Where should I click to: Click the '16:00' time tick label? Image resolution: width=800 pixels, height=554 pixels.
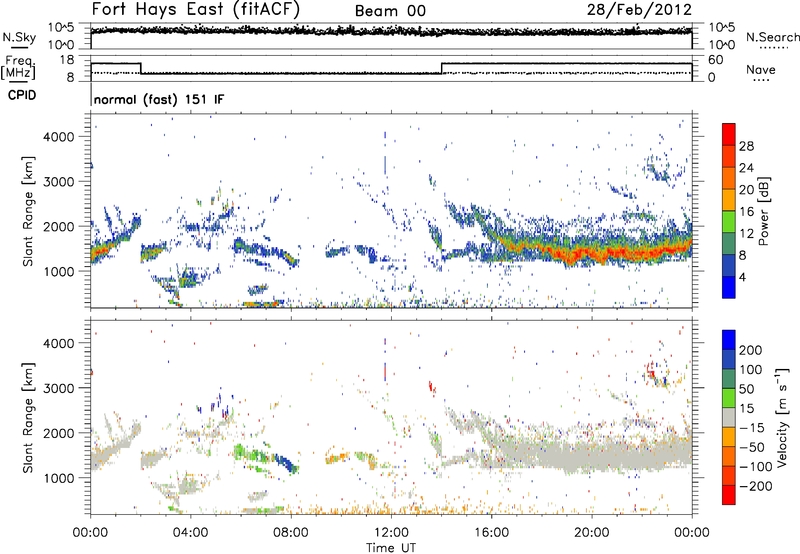pos(491,533)
